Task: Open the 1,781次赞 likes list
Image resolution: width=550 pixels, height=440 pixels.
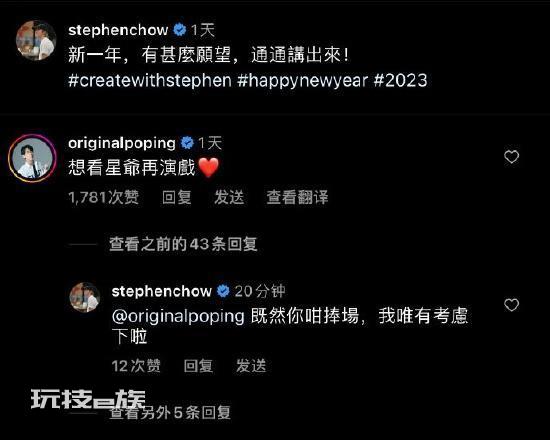Action: (104, 197)
